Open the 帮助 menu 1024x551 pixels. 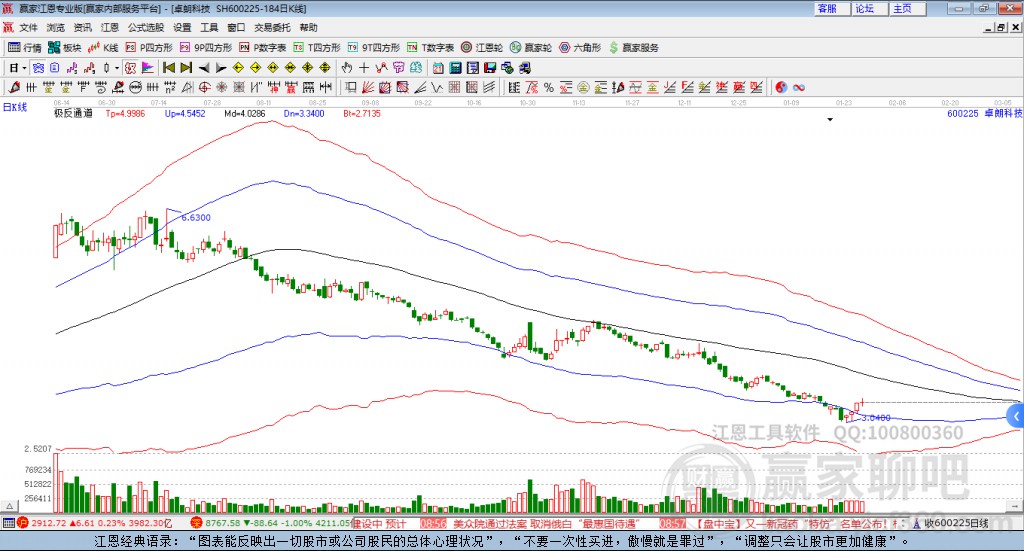pos(308,27)
